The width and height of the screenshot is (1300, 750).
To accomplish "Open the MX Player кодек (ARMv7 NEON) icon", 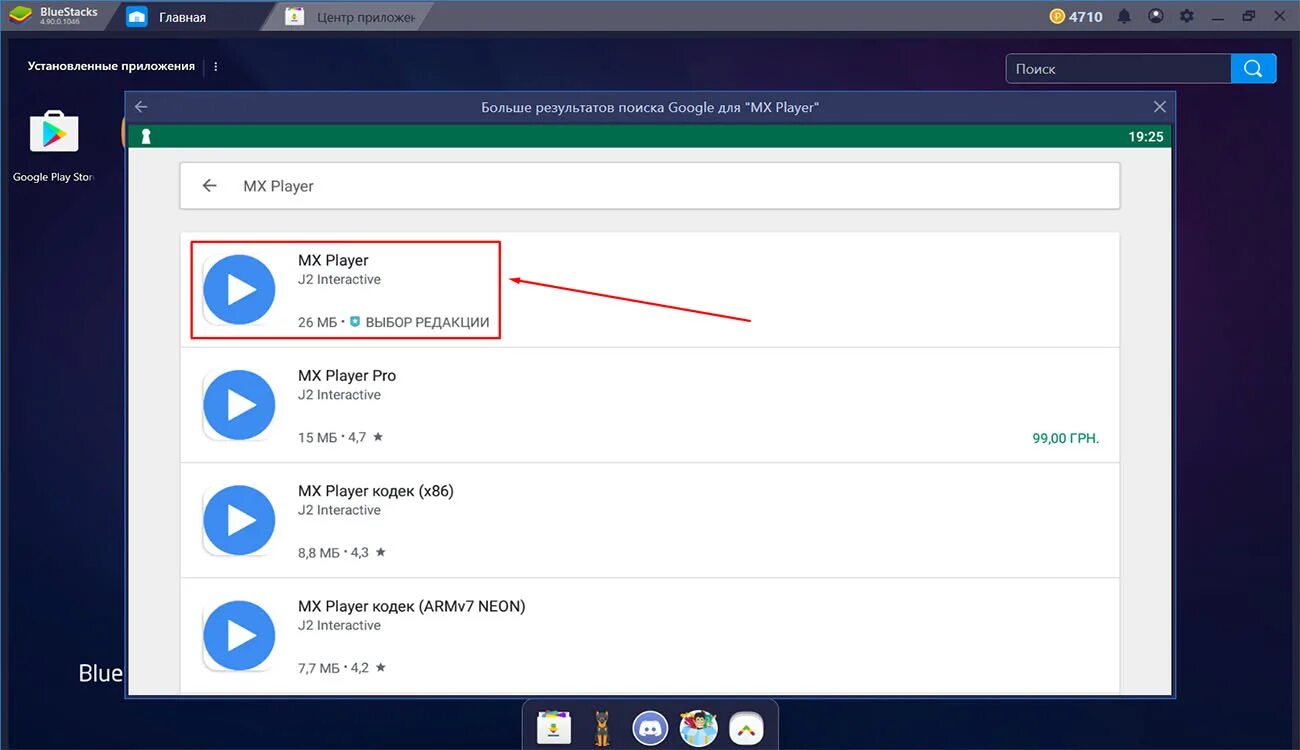I will tap(239, 635).
